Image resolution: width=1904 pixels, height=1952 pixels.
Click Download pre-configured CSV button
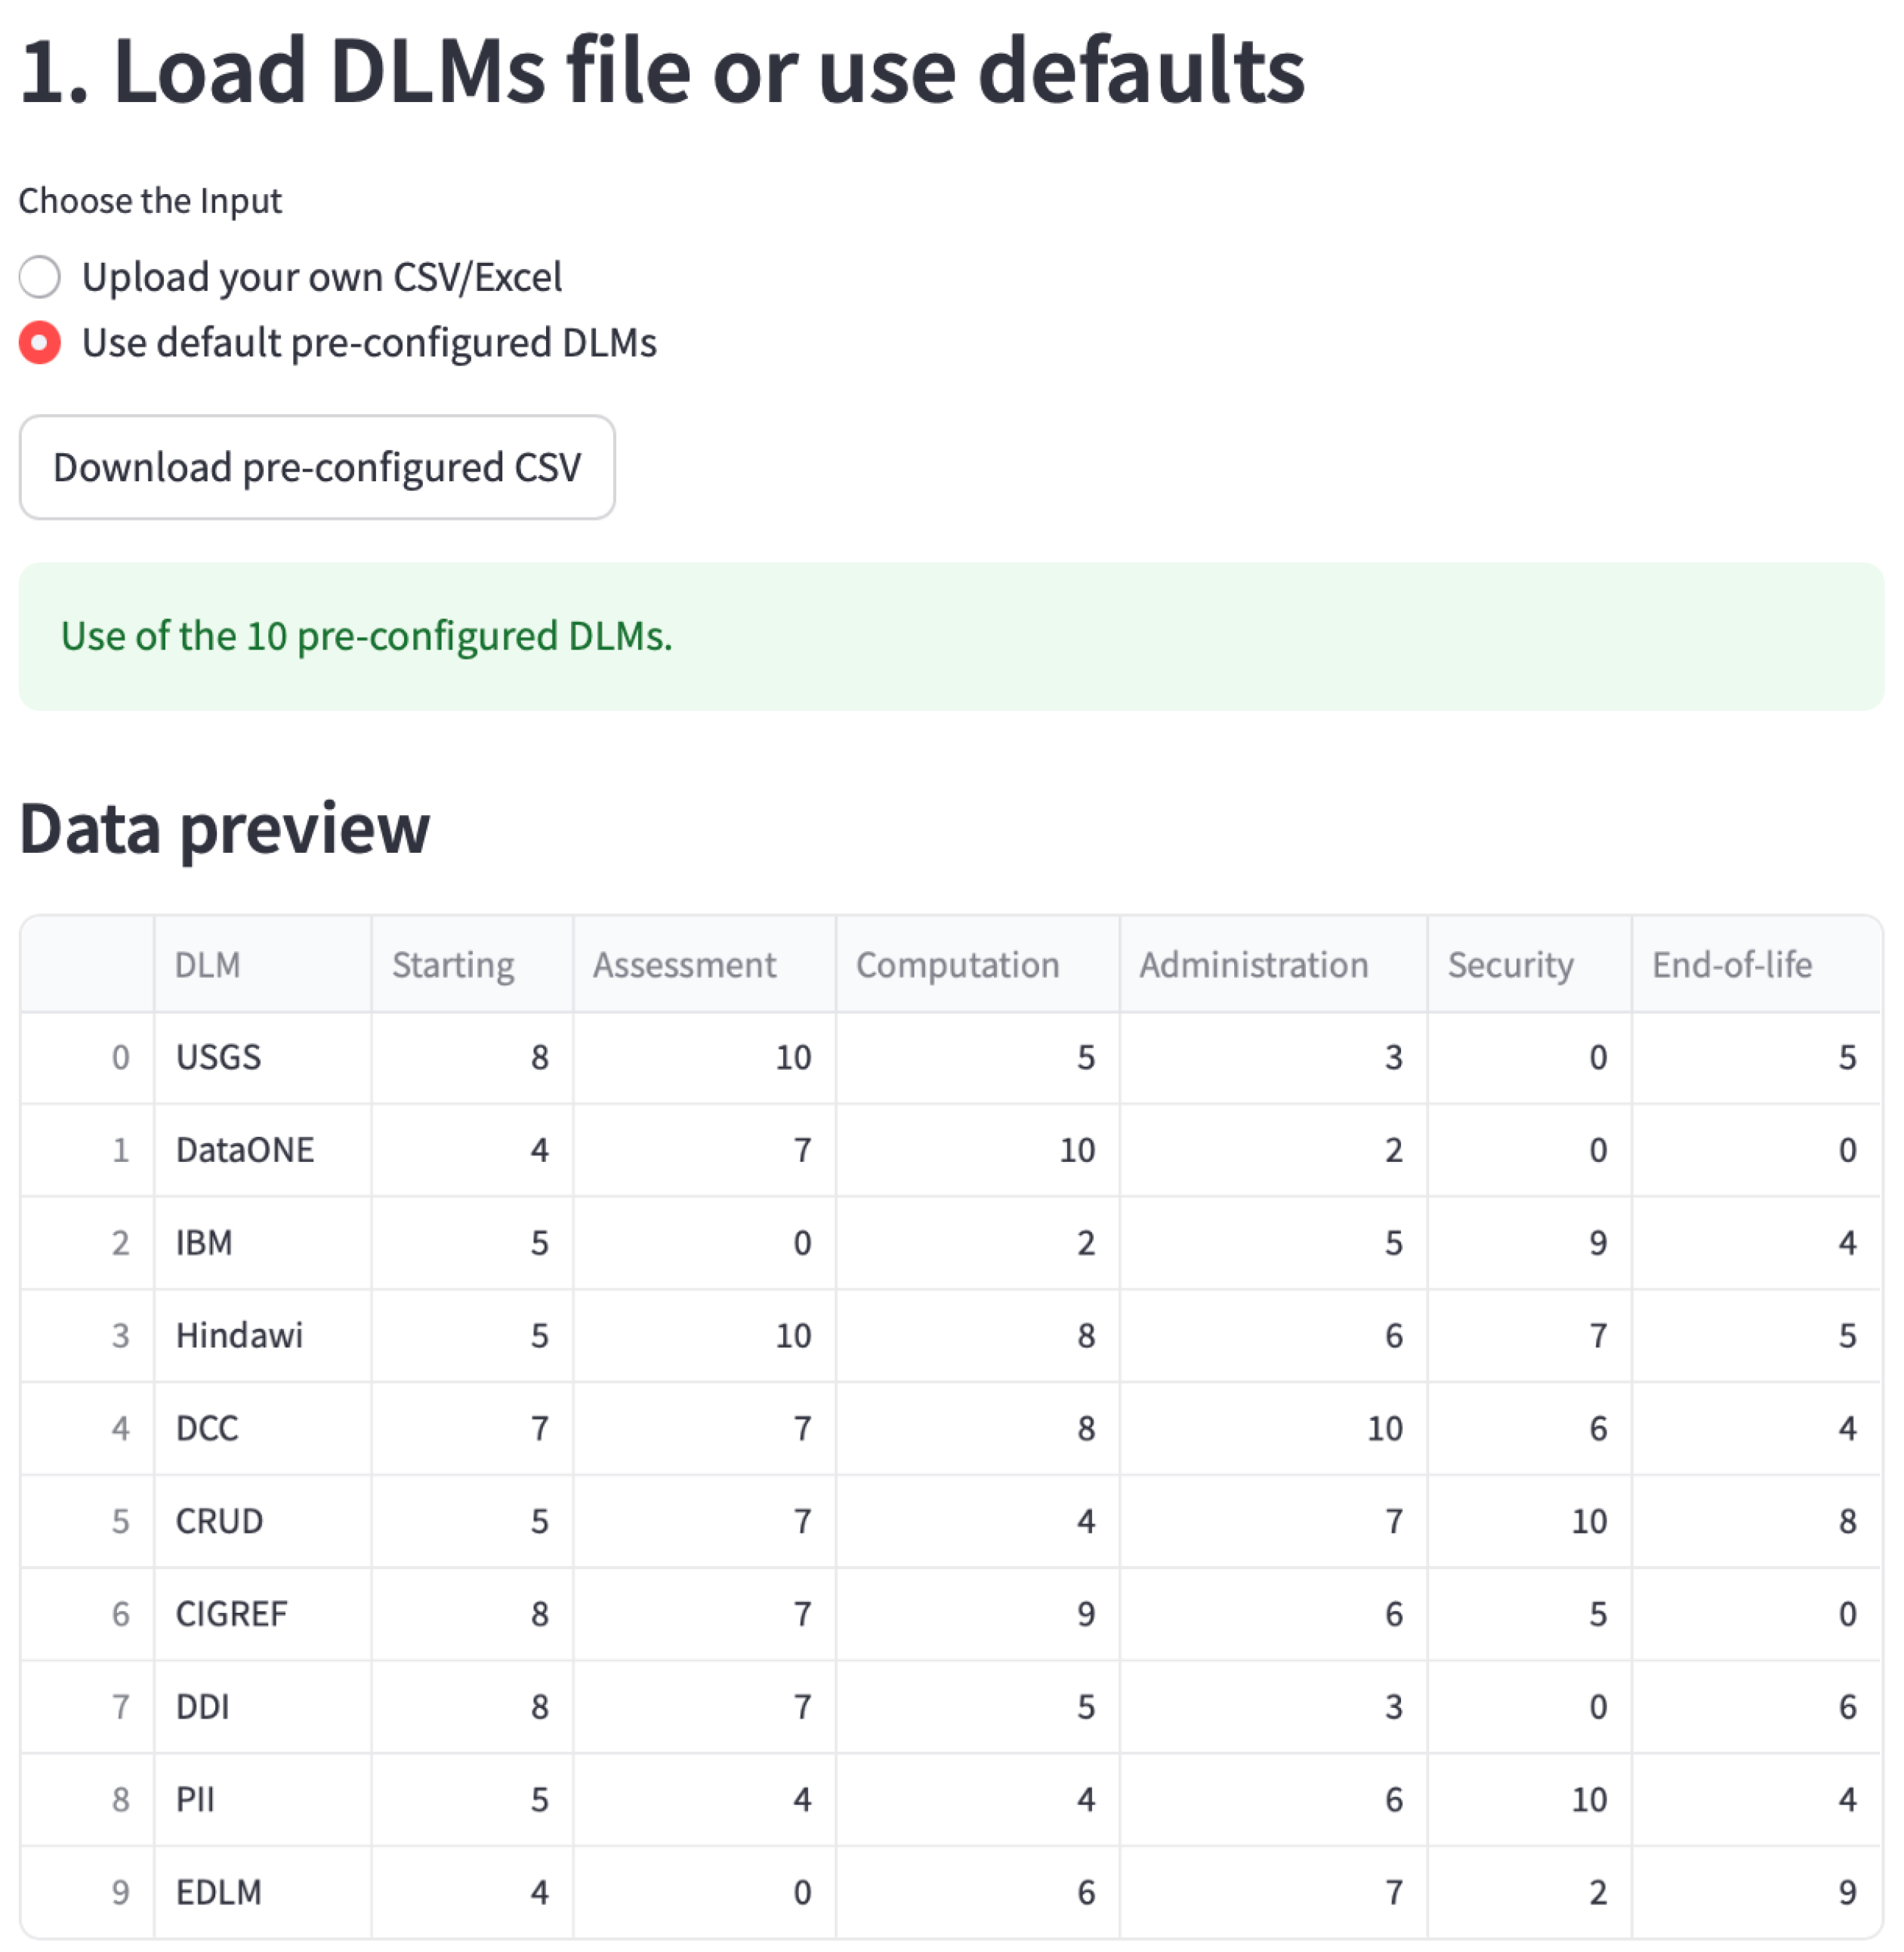click(x=317, y=467)
